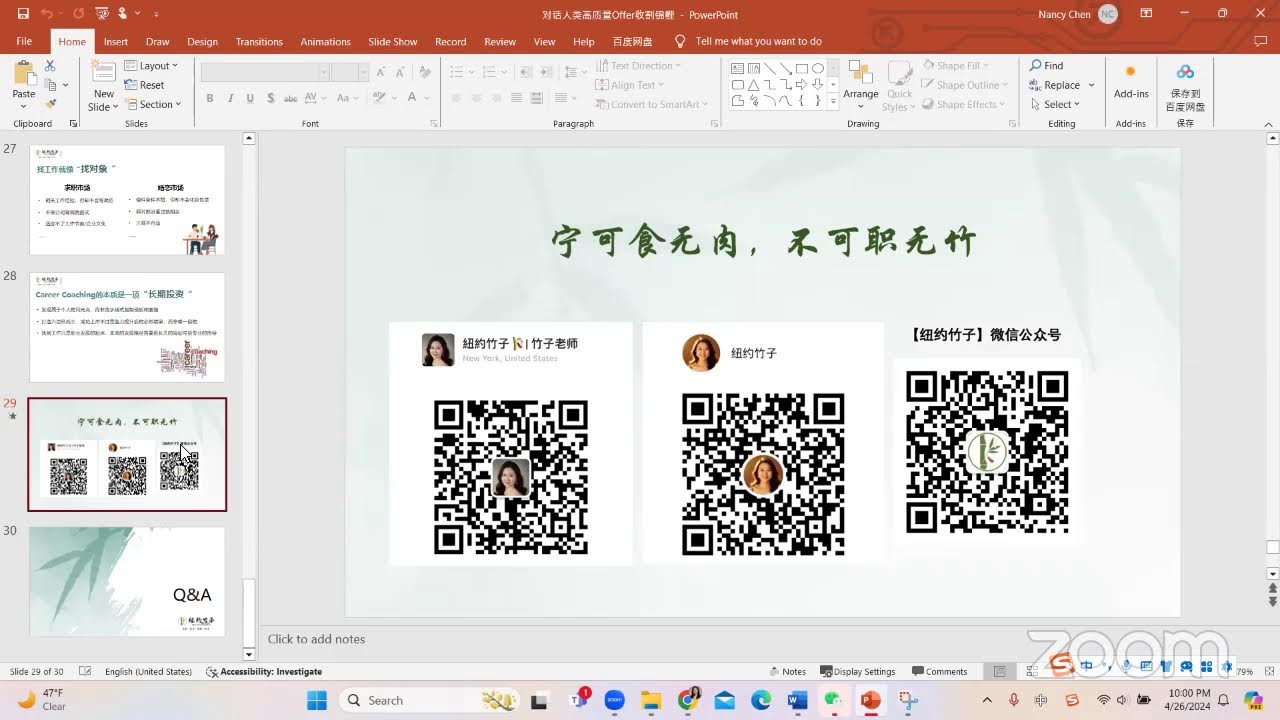Toggle Italic formatting
This screenshot has height=720, width=1280.
pos(229,98)
